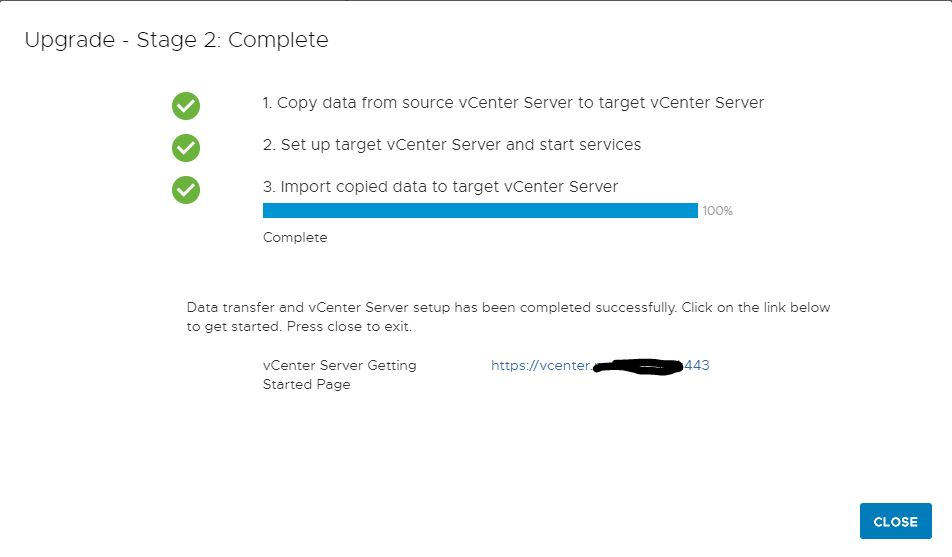The image size is (952, 557).
Task: Select the 100% progress percentage label
Action: pyautogui.click(x=718, y=211)
